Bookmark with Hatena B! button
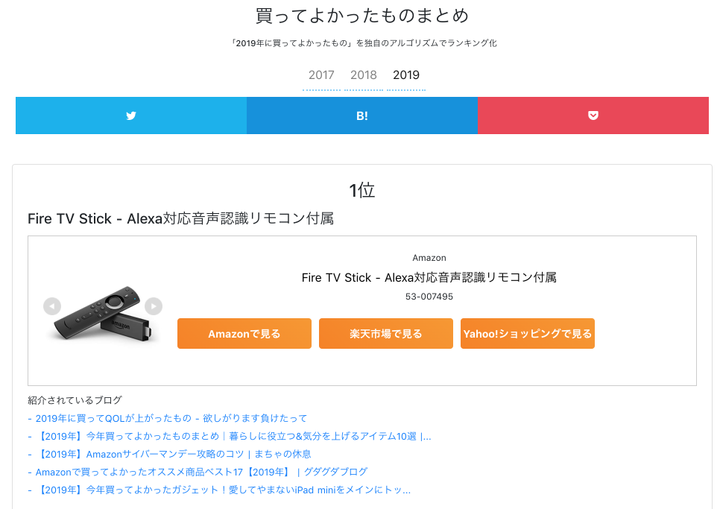 coord(362,115)
